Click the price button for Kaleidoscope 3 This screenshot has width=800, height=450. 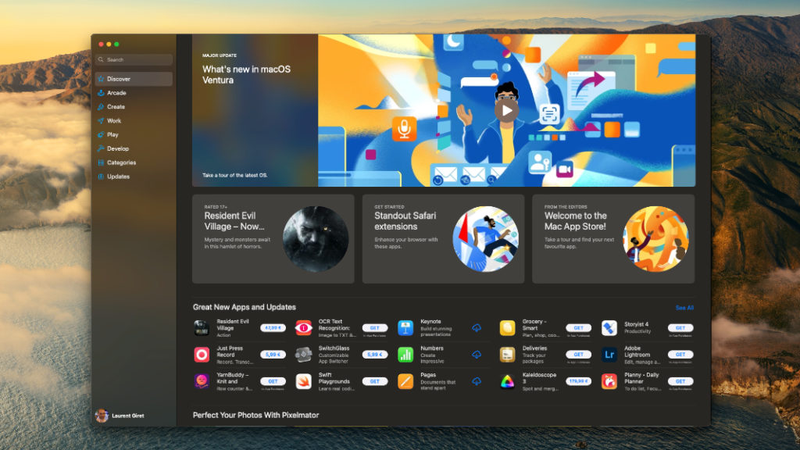point(579,381)
